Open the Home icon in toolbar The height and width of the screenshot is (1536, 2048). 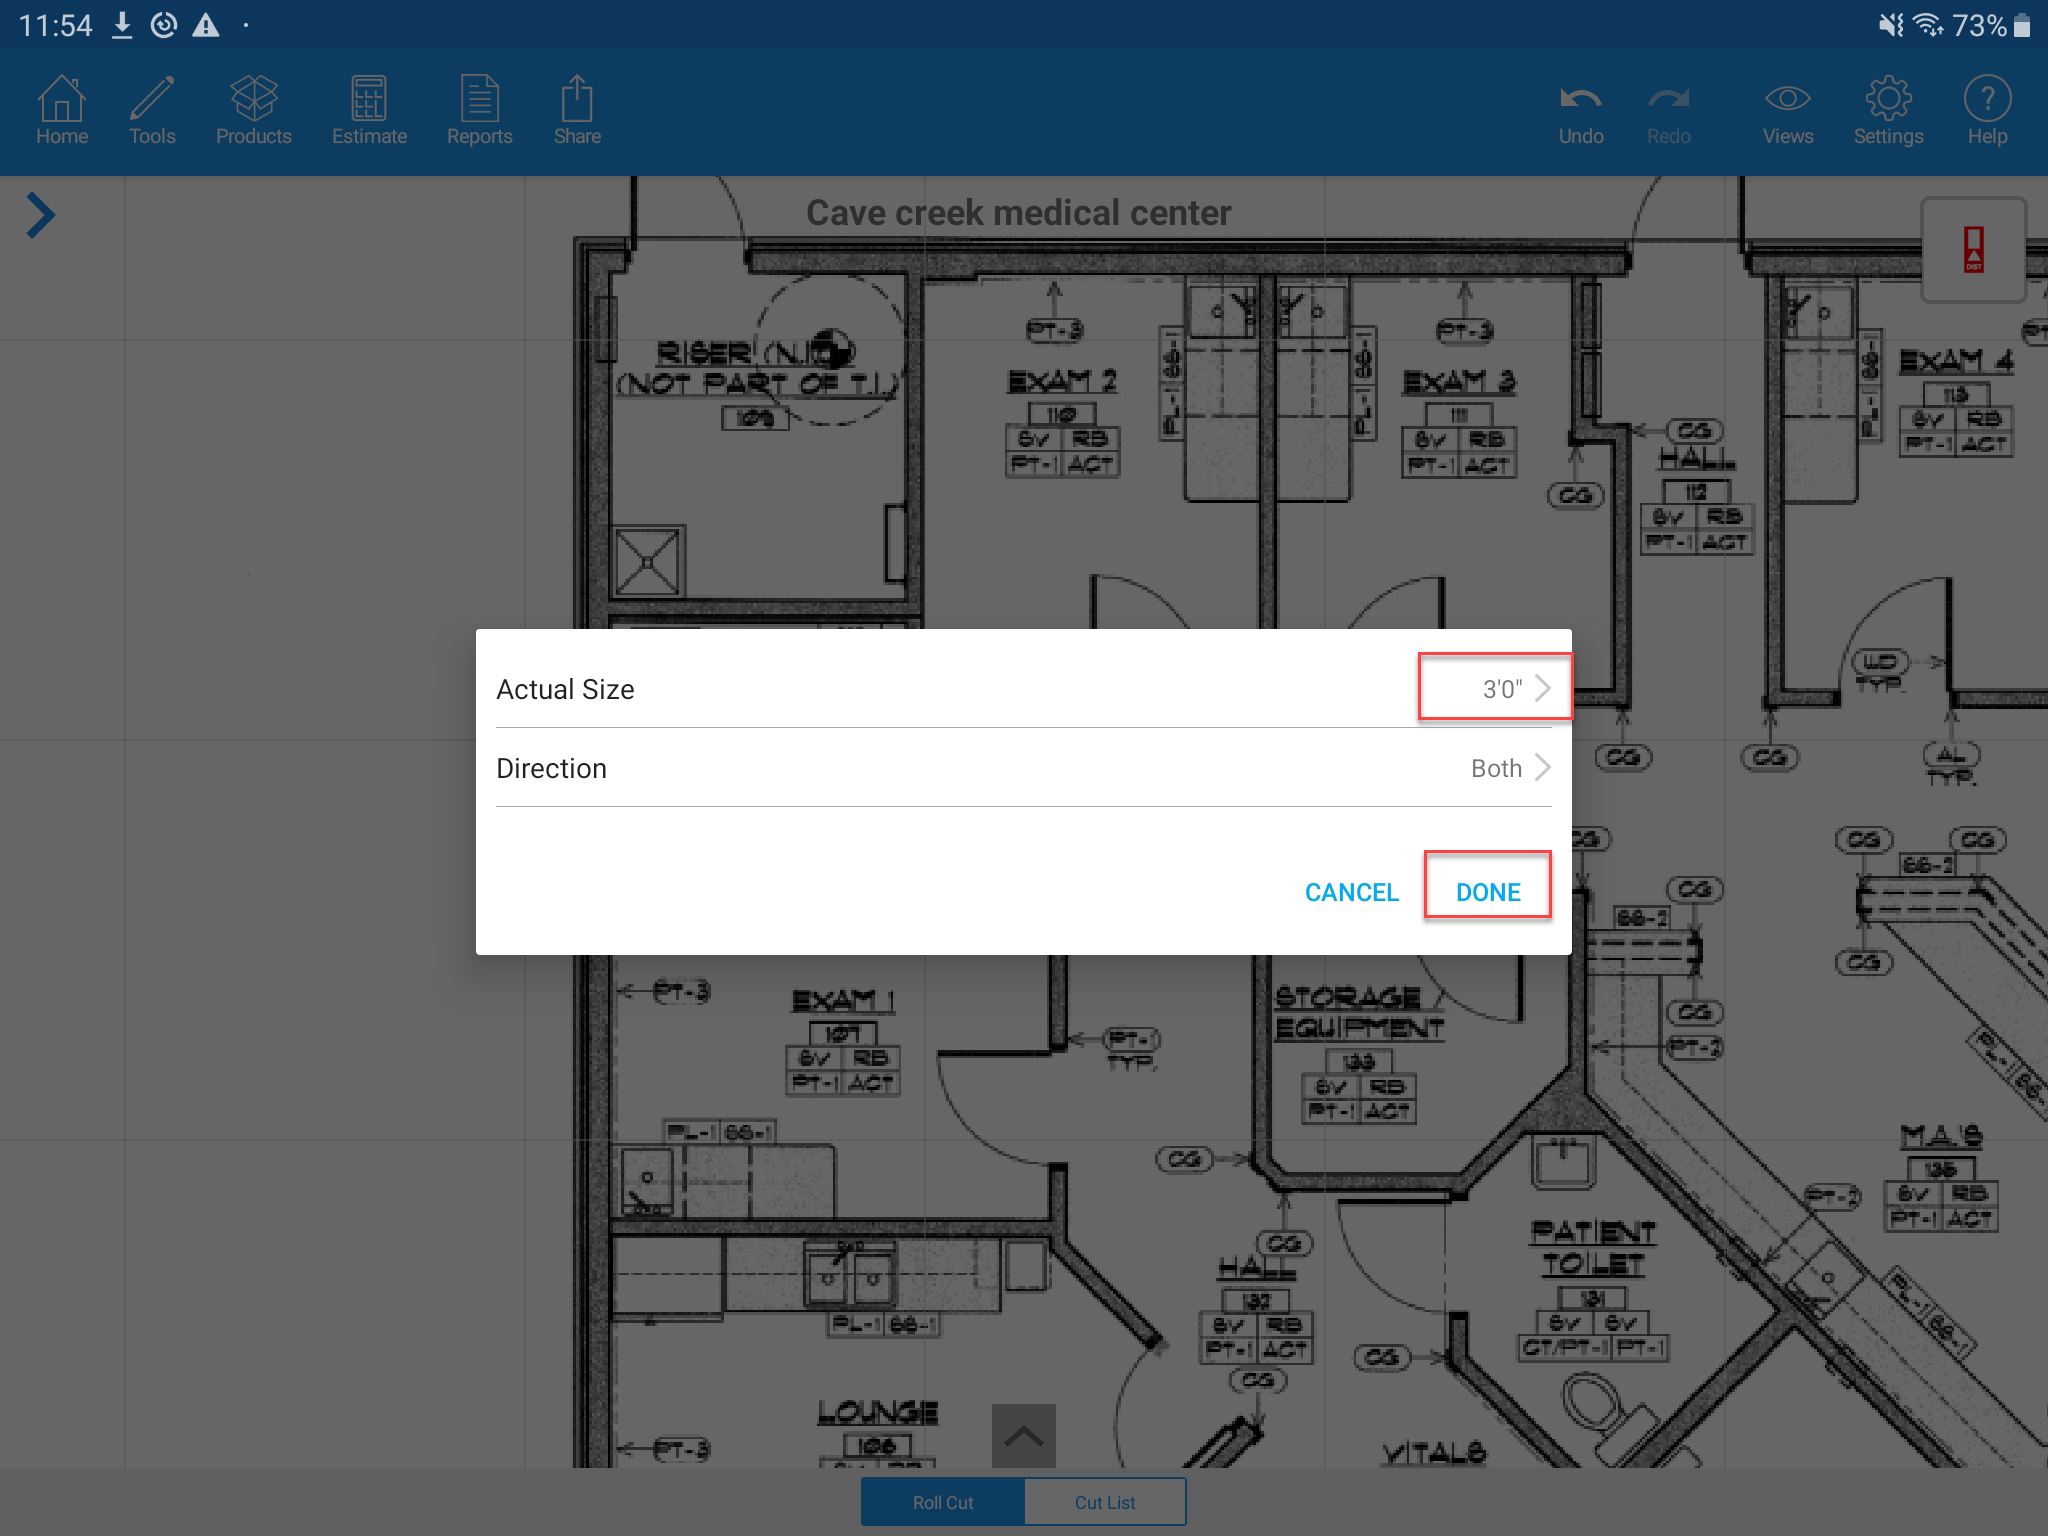(61, 110)
